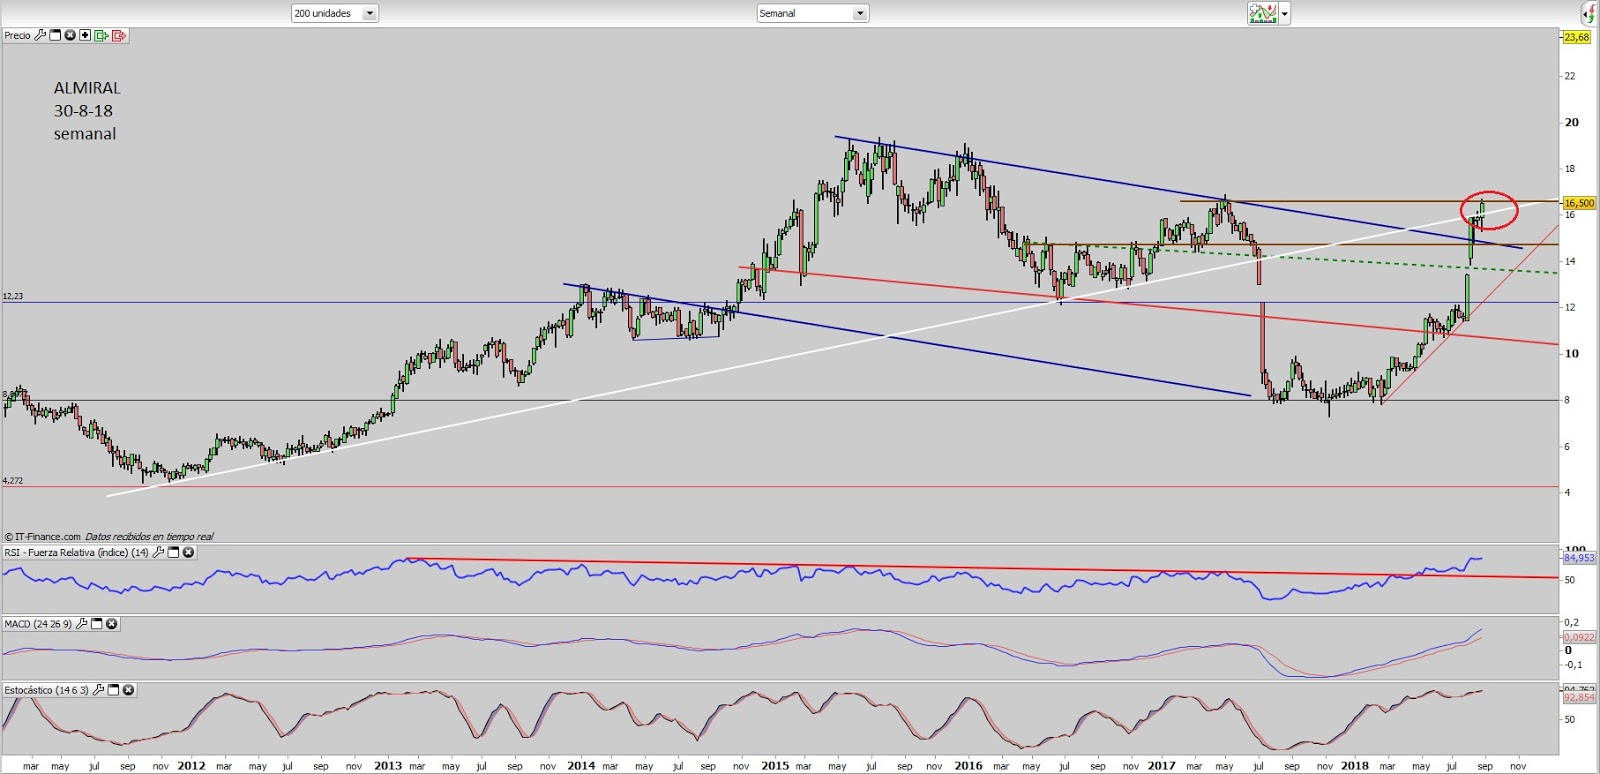
Task: Add element via Precio plus icon
Action: 85,35
